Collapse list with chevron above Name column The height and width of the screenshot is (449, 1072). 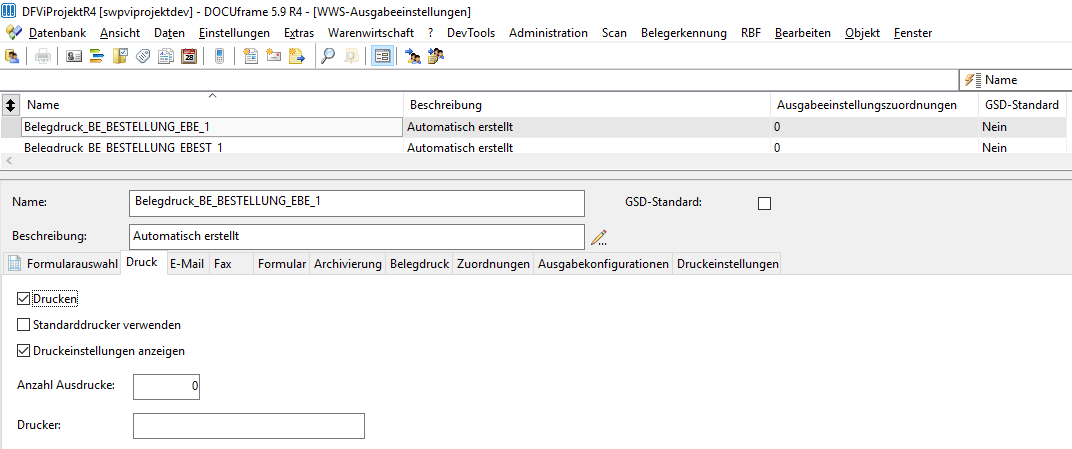tap(213, 95)
